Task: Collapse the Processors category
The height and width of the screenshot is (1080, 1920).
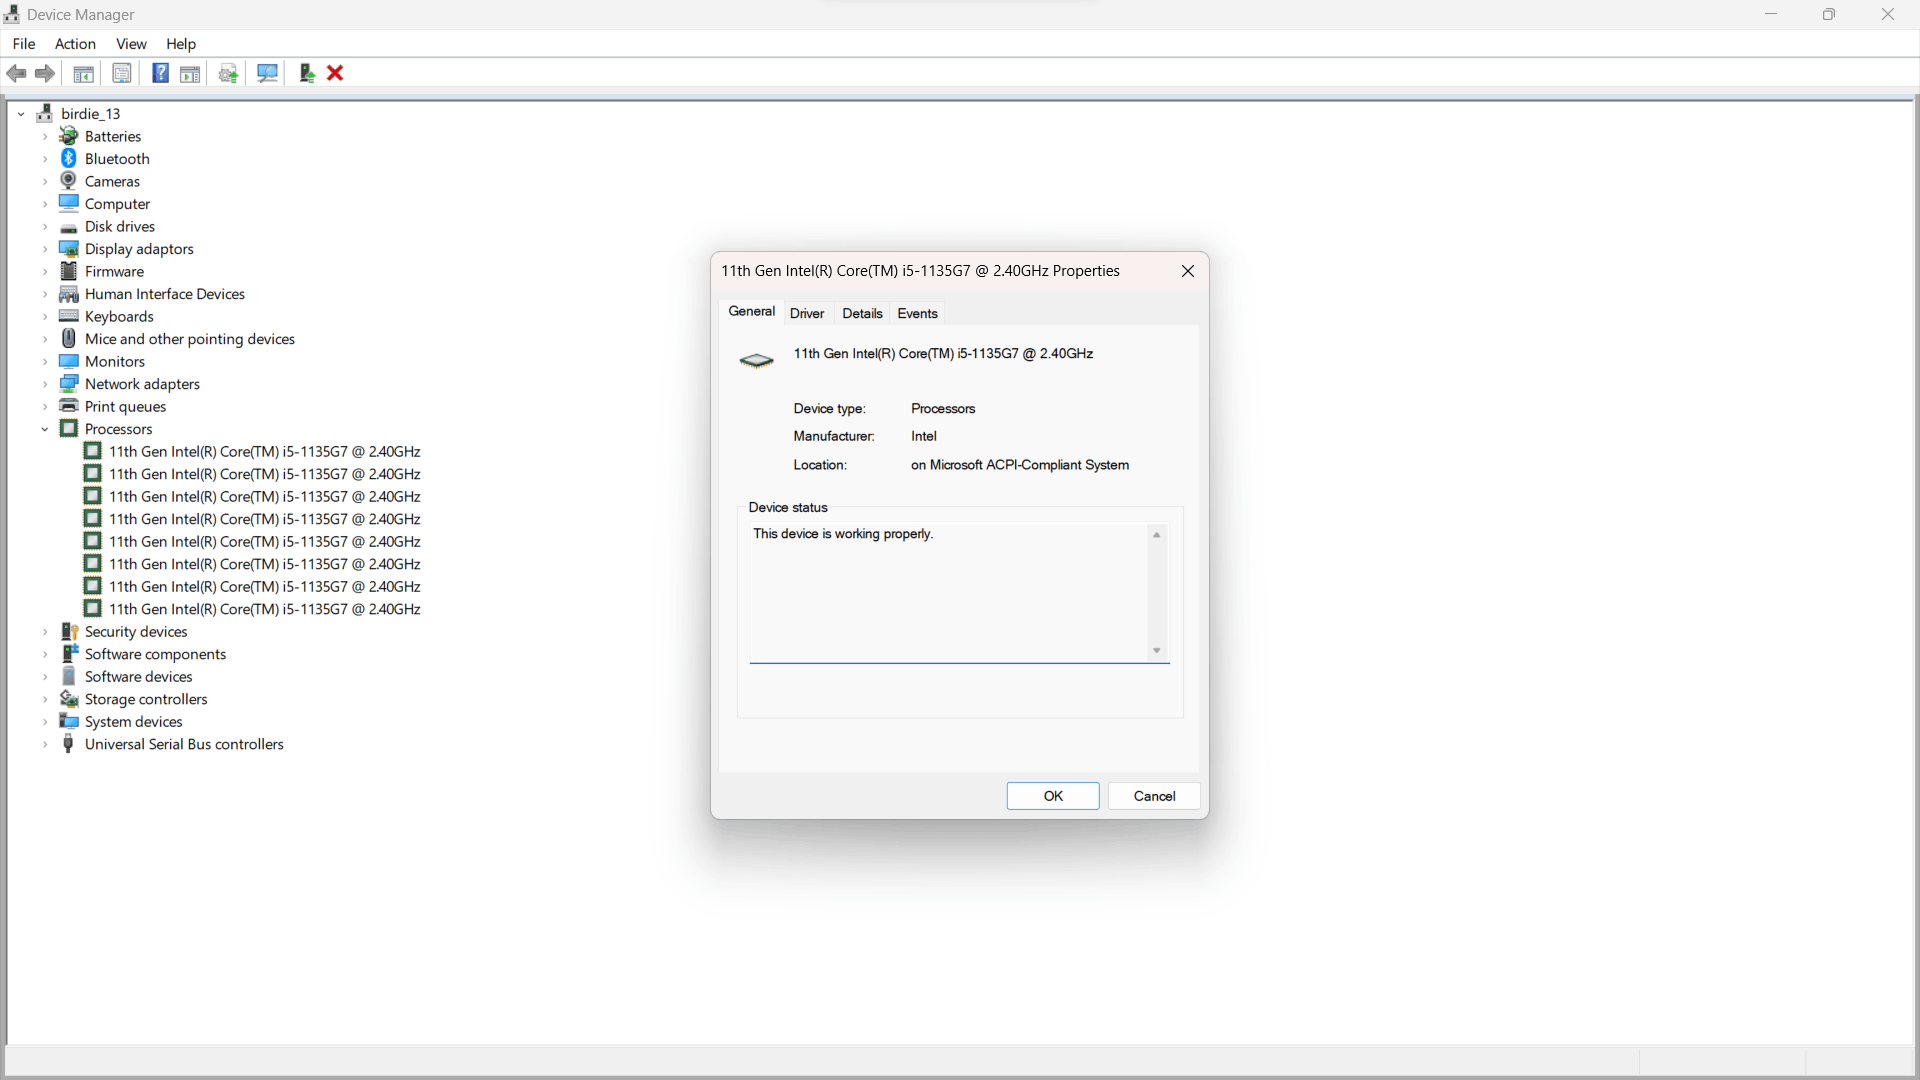Action: [x=45, y=429]
